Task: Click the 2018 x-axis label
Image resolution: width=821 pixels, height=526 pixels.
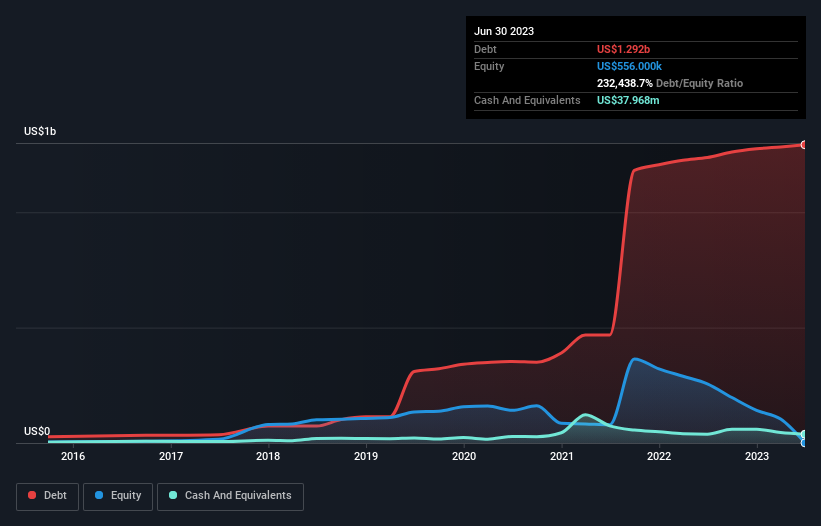Action: click(x=268, y=456)
